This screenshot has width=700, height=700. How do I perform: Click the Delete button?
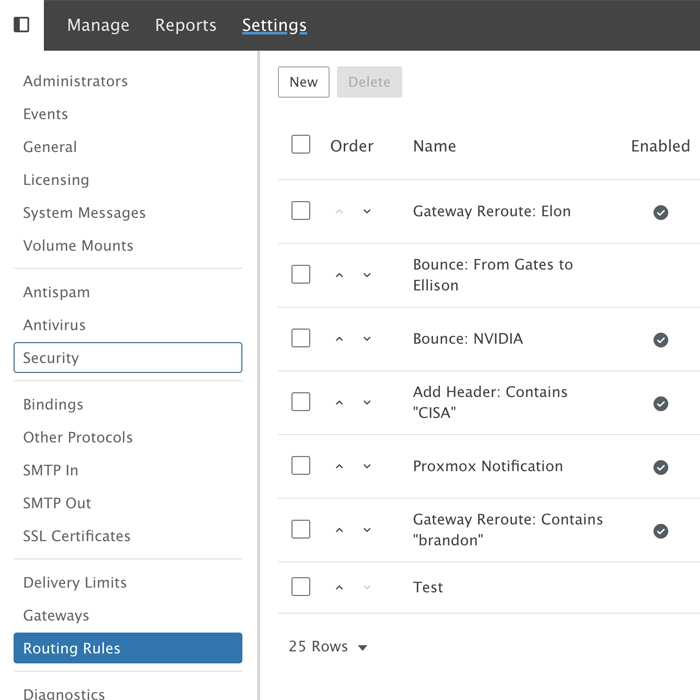[369, 82]
